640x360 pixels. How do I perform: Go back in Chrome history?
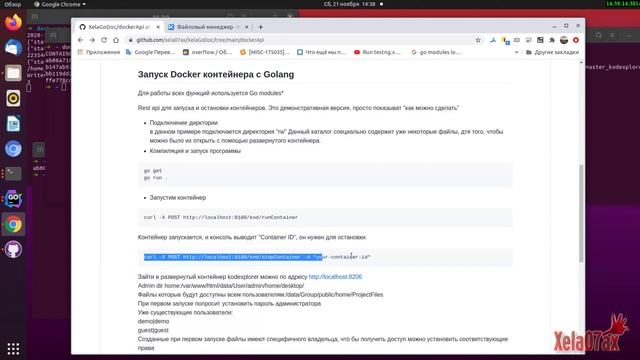click(80, 40)
